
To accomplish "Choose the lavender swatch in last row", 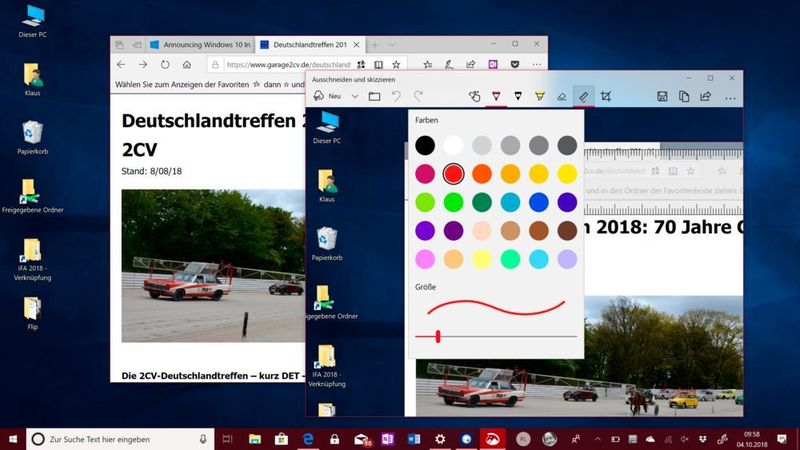I will (x=567, y=259).
